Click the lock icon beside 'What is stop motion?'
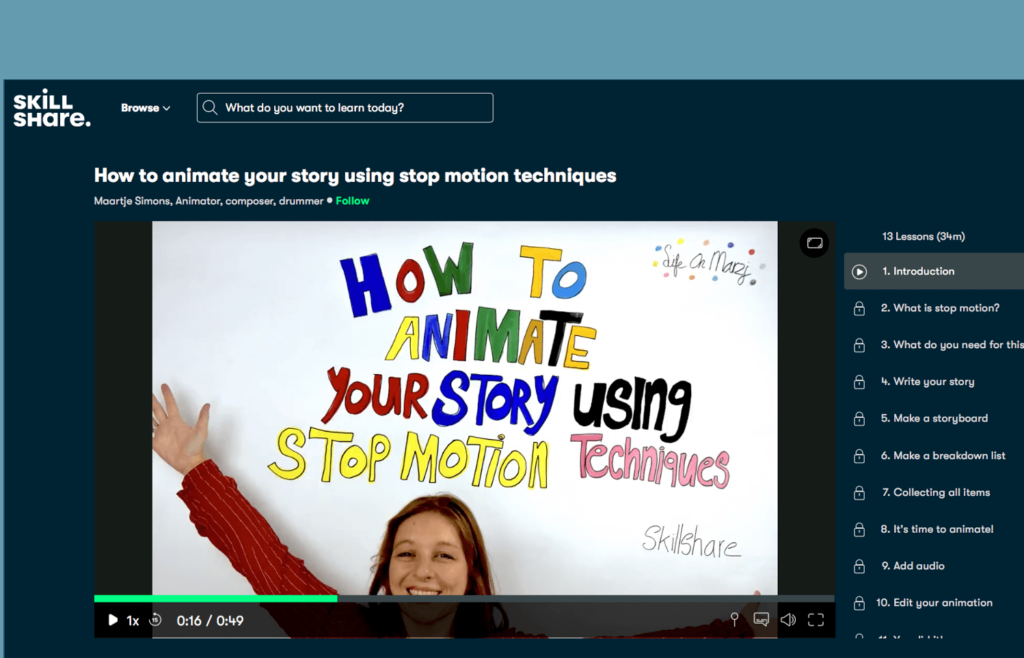 click(x=859, y=309)
